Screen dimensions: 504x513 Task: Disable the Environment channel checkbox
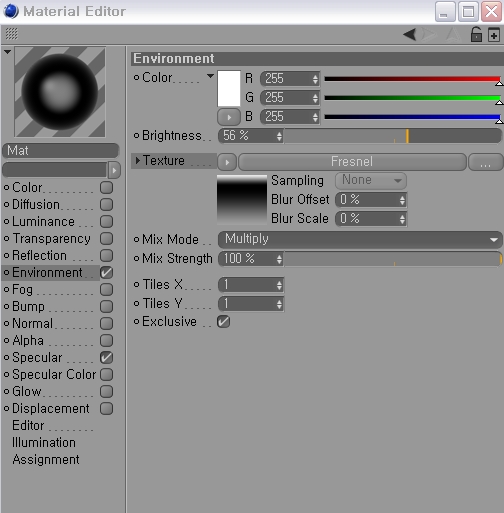[x=107, y=273]
